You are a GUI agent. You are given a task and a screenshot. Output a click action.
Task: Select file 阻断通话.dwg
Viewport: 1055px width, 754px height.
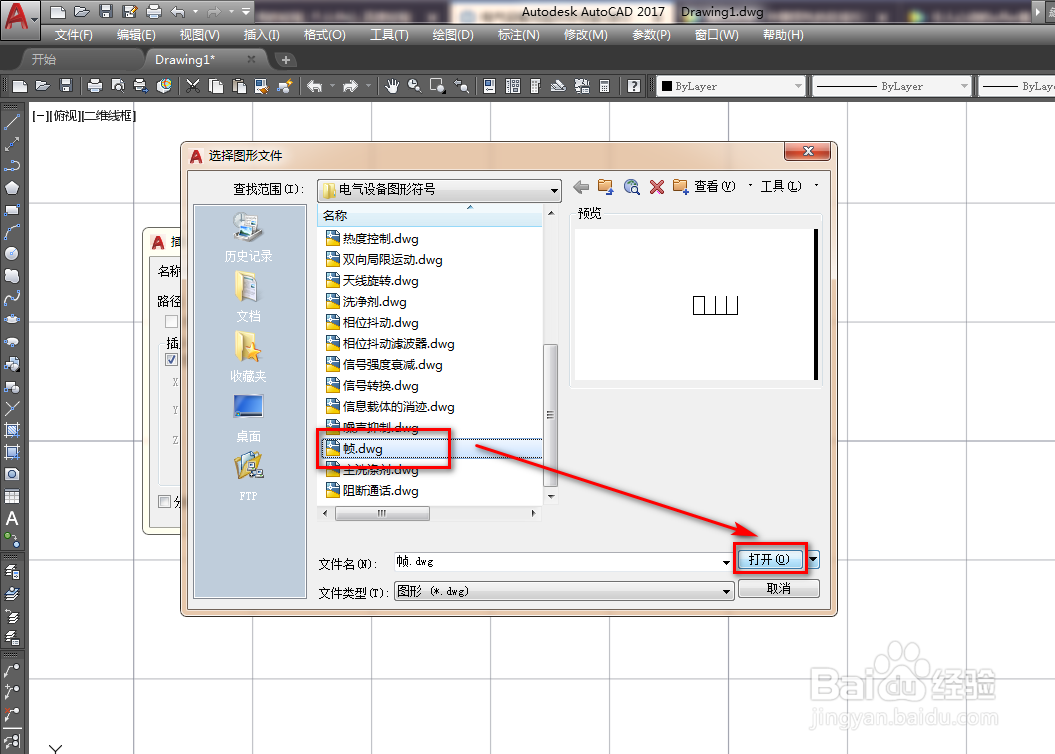click(x=373, y=490)
